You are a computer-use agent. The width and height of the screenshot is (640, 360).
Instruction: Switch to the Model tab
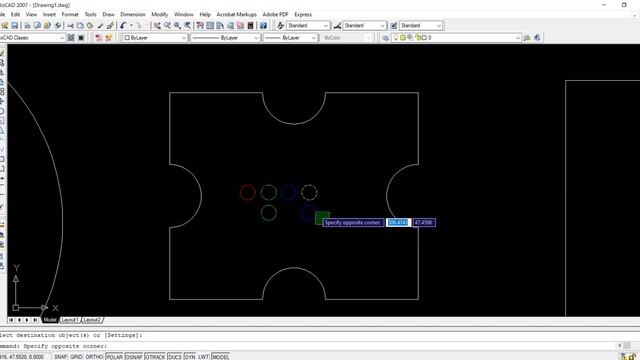[x=50, y=320]
